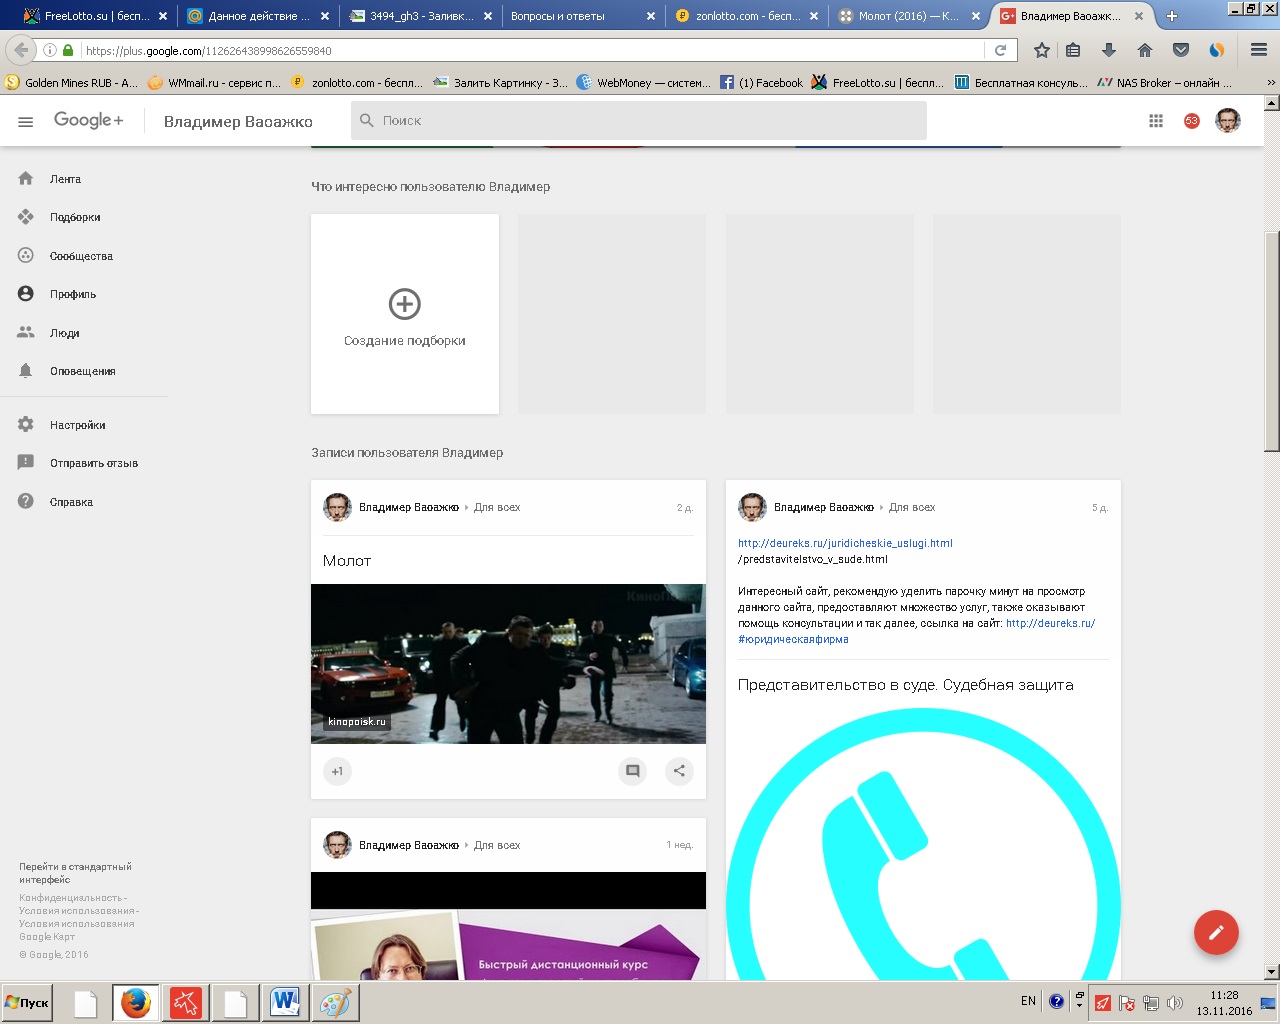The height and width of the screenshot is (1024, 1280).
Task: Open comments on the Молот post
Action: click(632, 771)
